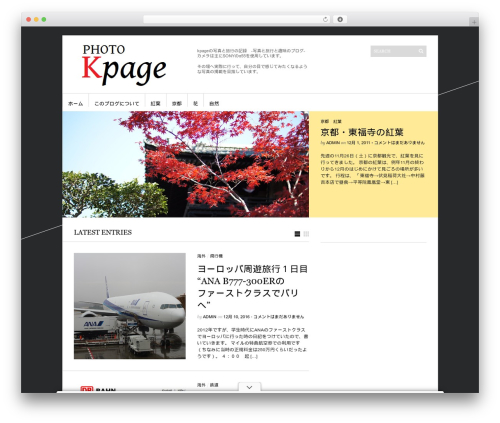
Task: Click the LATEST ENTRIES heading
Action: click(x=103, y=232)
